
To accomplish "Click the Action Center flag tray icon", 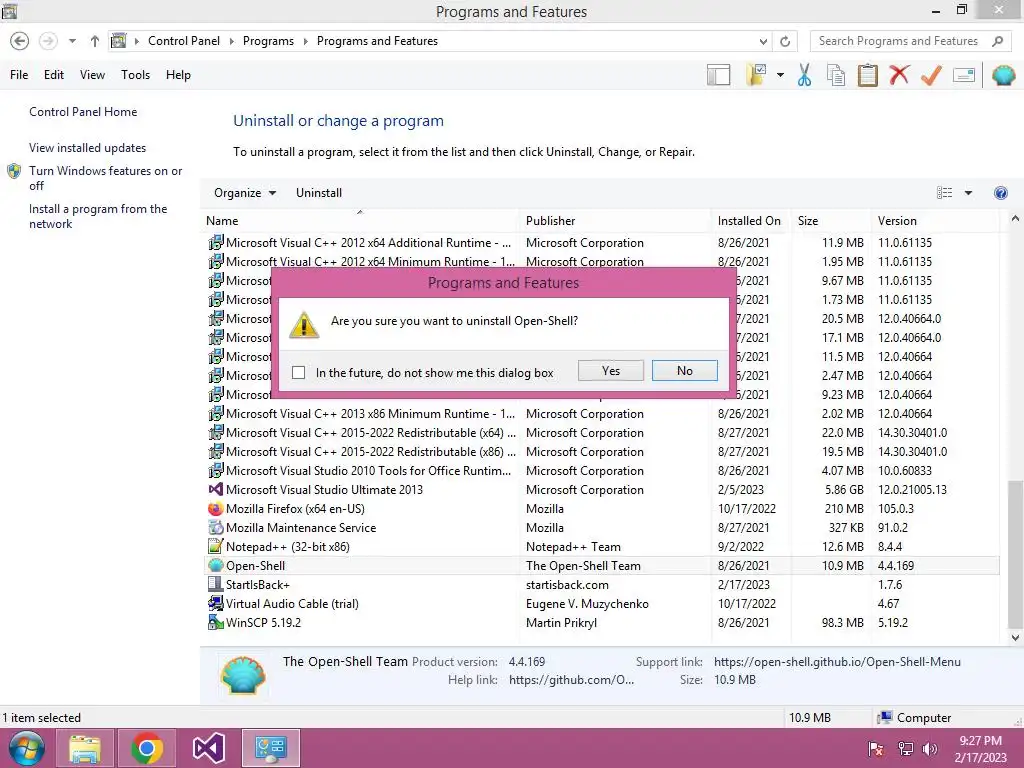I will pos(876,748).
